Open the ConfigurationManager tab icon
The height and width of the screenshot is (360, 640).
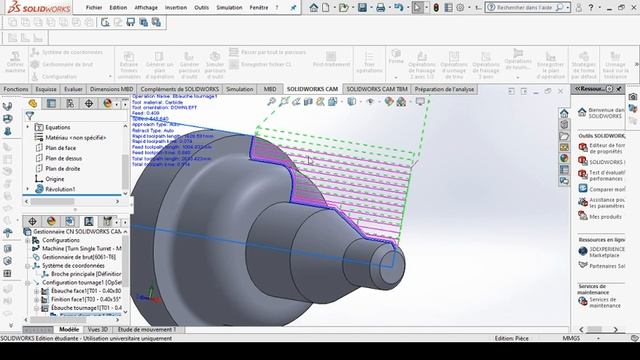pos(70,104)
